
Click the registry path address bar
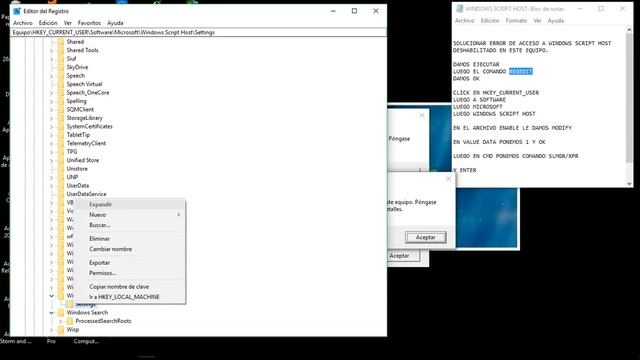199,32
